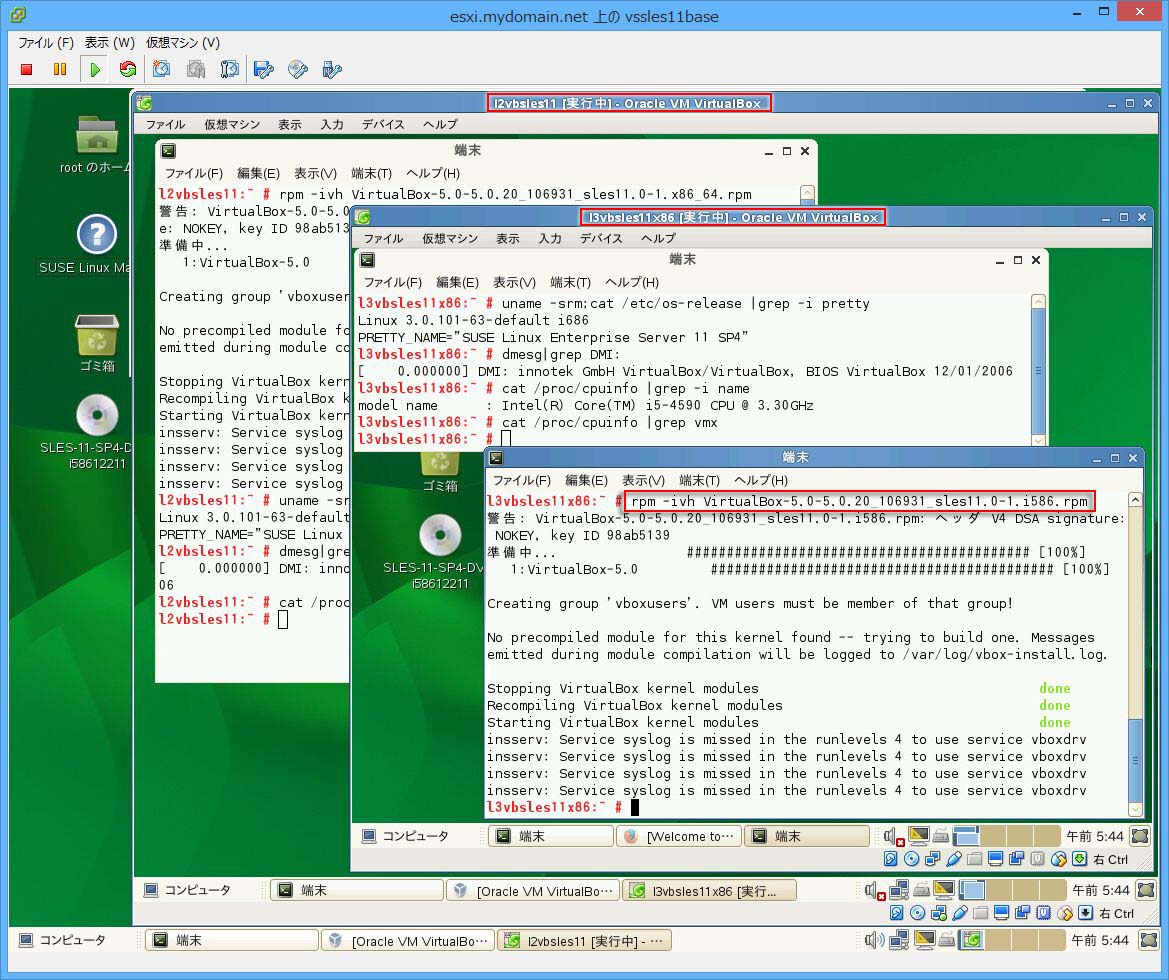Click 右 Ctrl host key label in l3vbsles11x86 status bar
The image size is (1169, 980).
point(1111,859)
